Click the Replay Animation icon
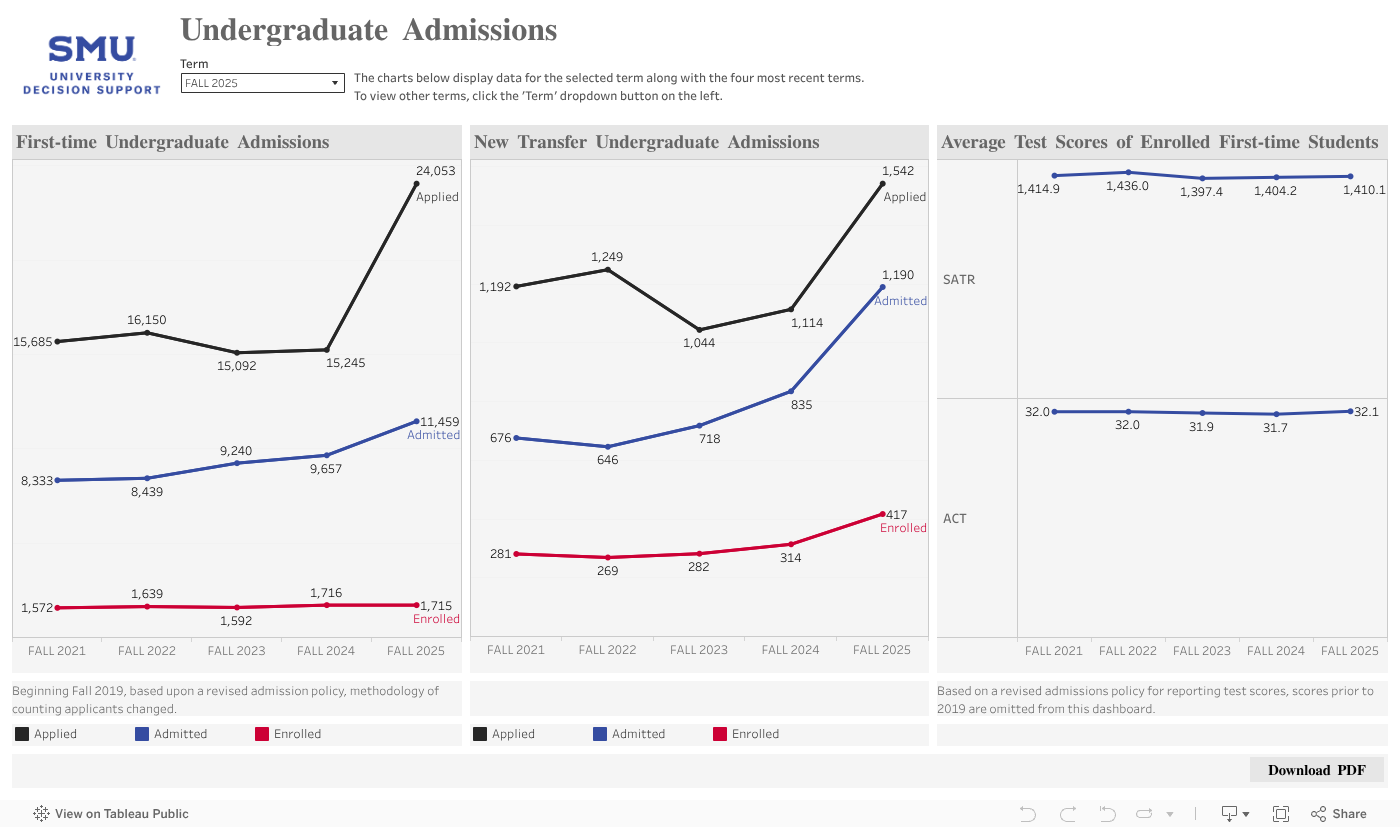The width and height of the screenshot is (1400, 827). pos(1144,813)
